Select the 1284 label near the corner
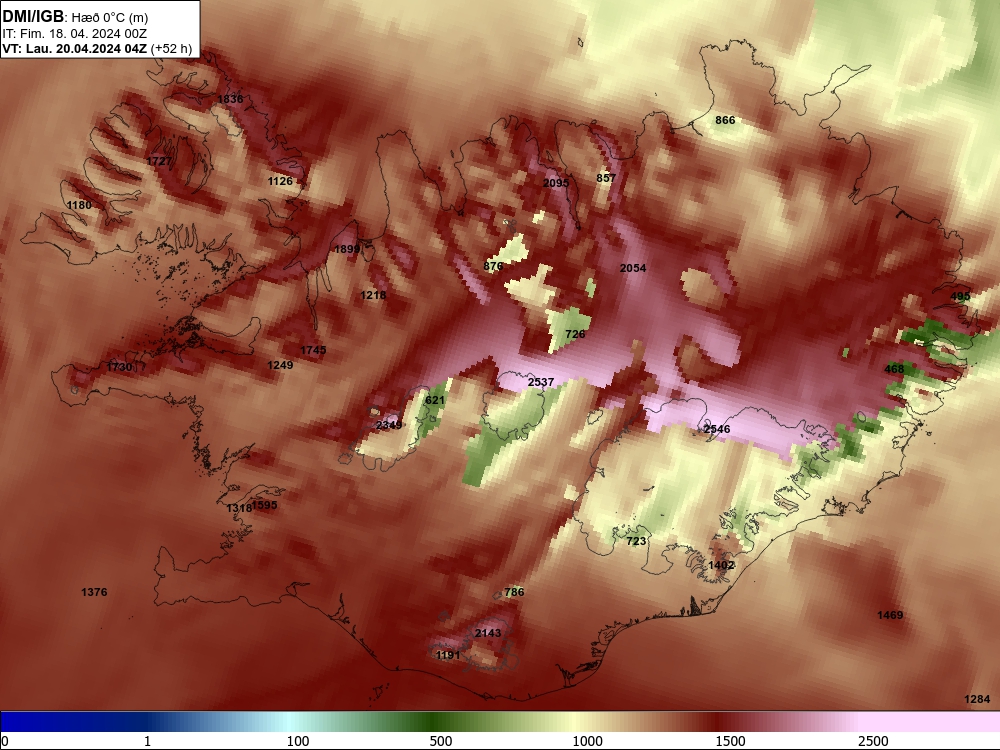Image resolution: width=1000 pixels, height=750 pixels. [977, 699]
